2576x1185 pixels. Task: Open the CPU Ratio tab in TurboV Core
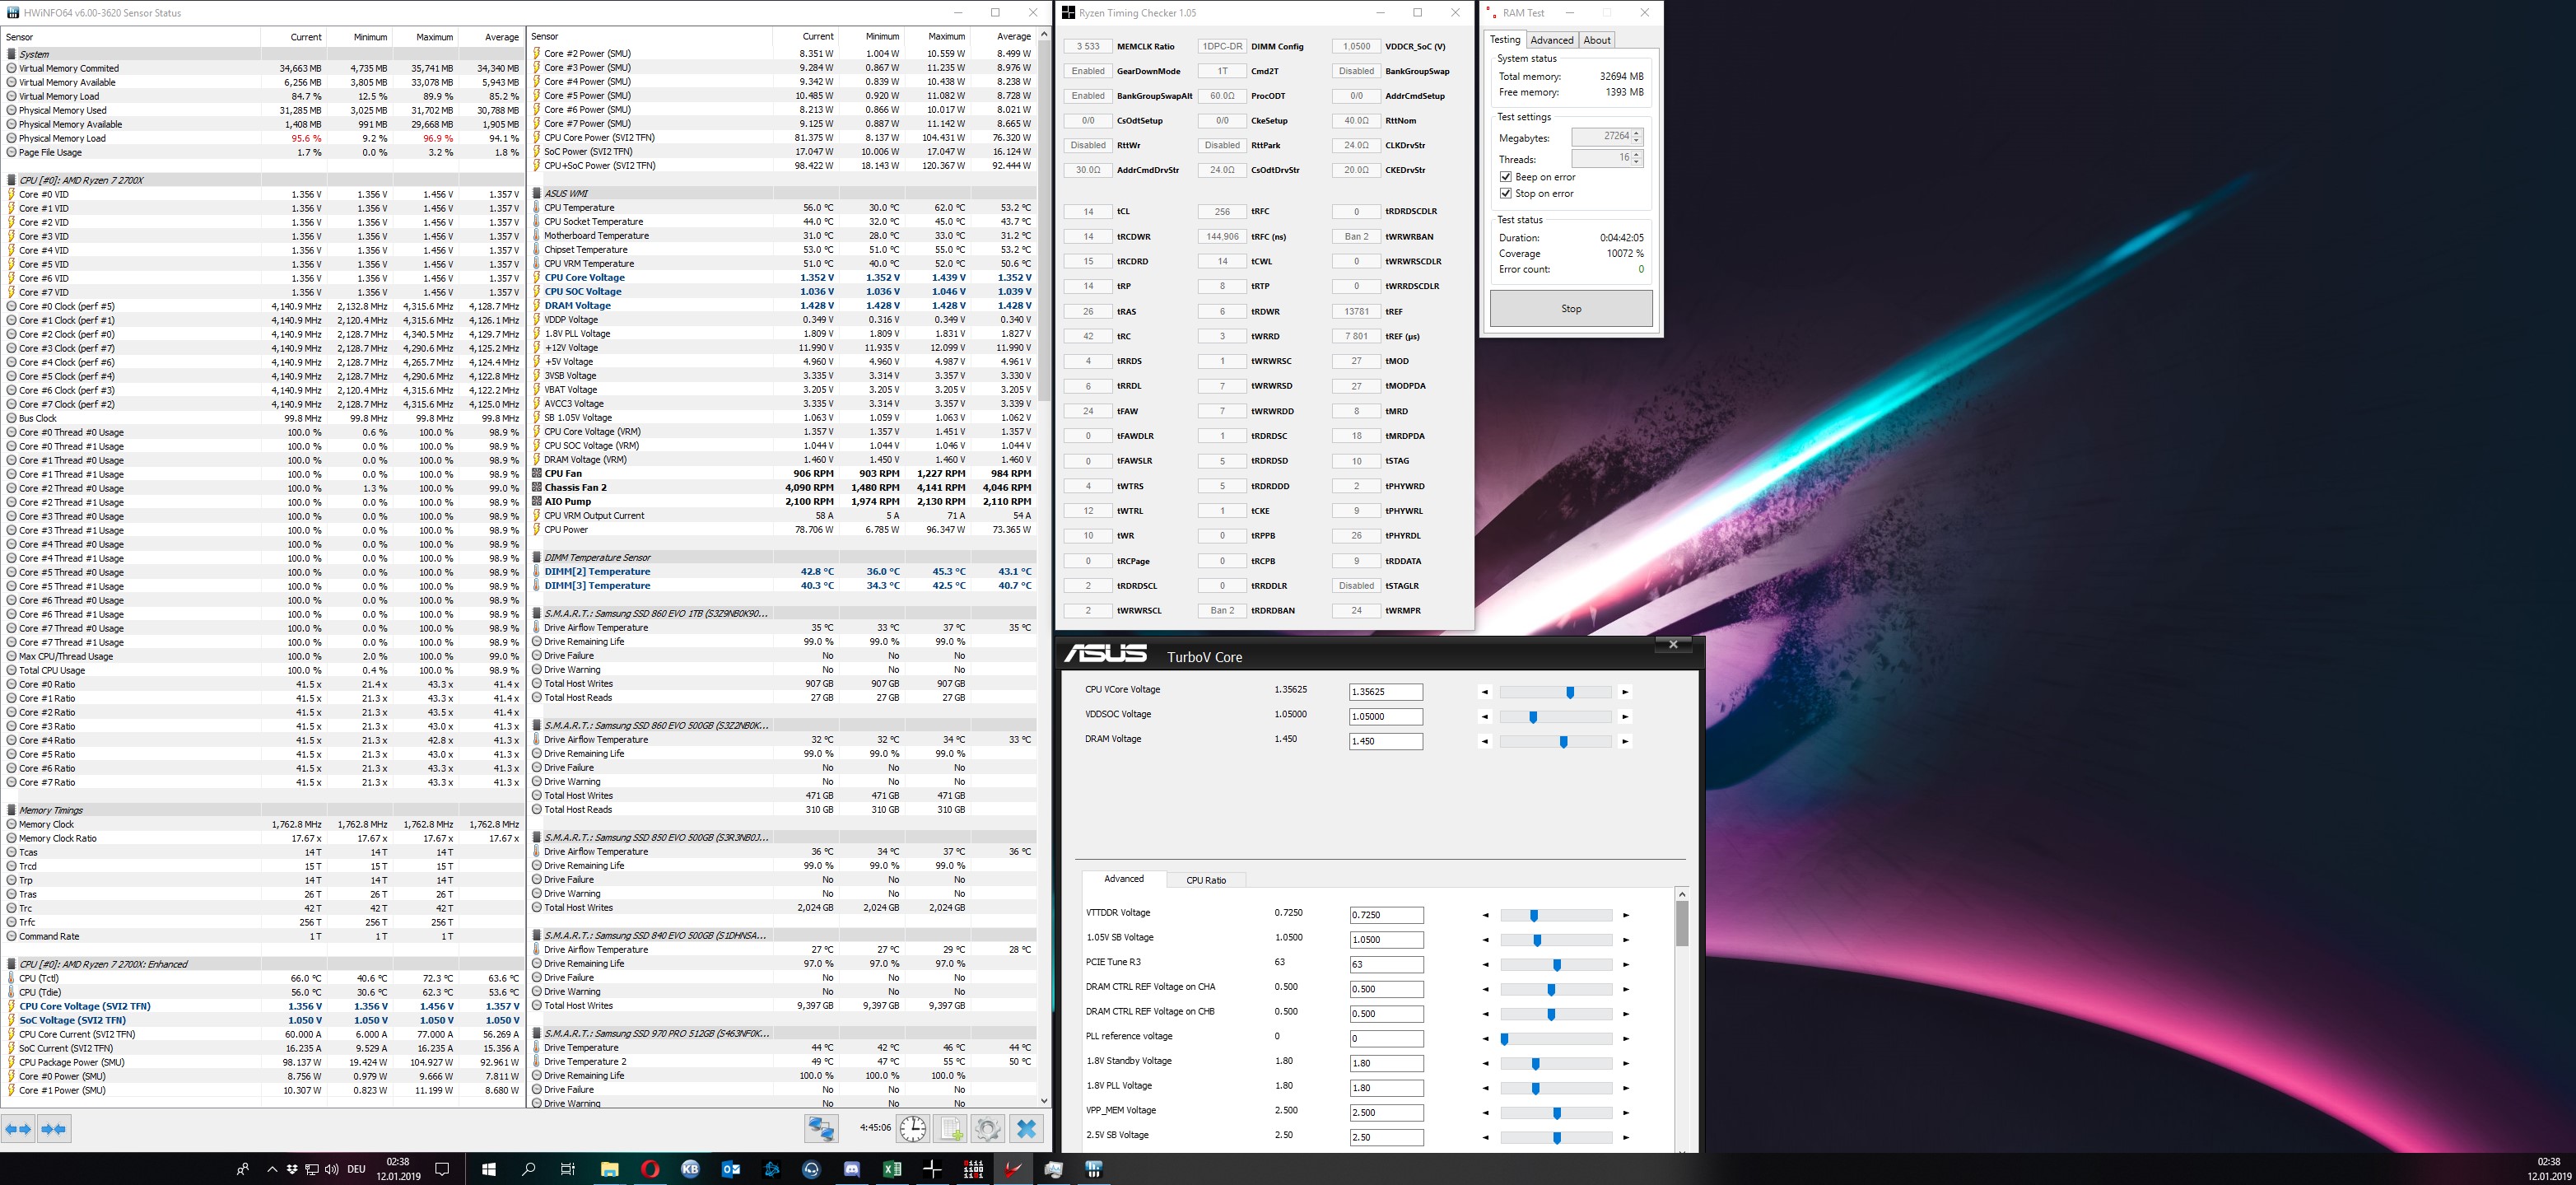(1205, 880)
